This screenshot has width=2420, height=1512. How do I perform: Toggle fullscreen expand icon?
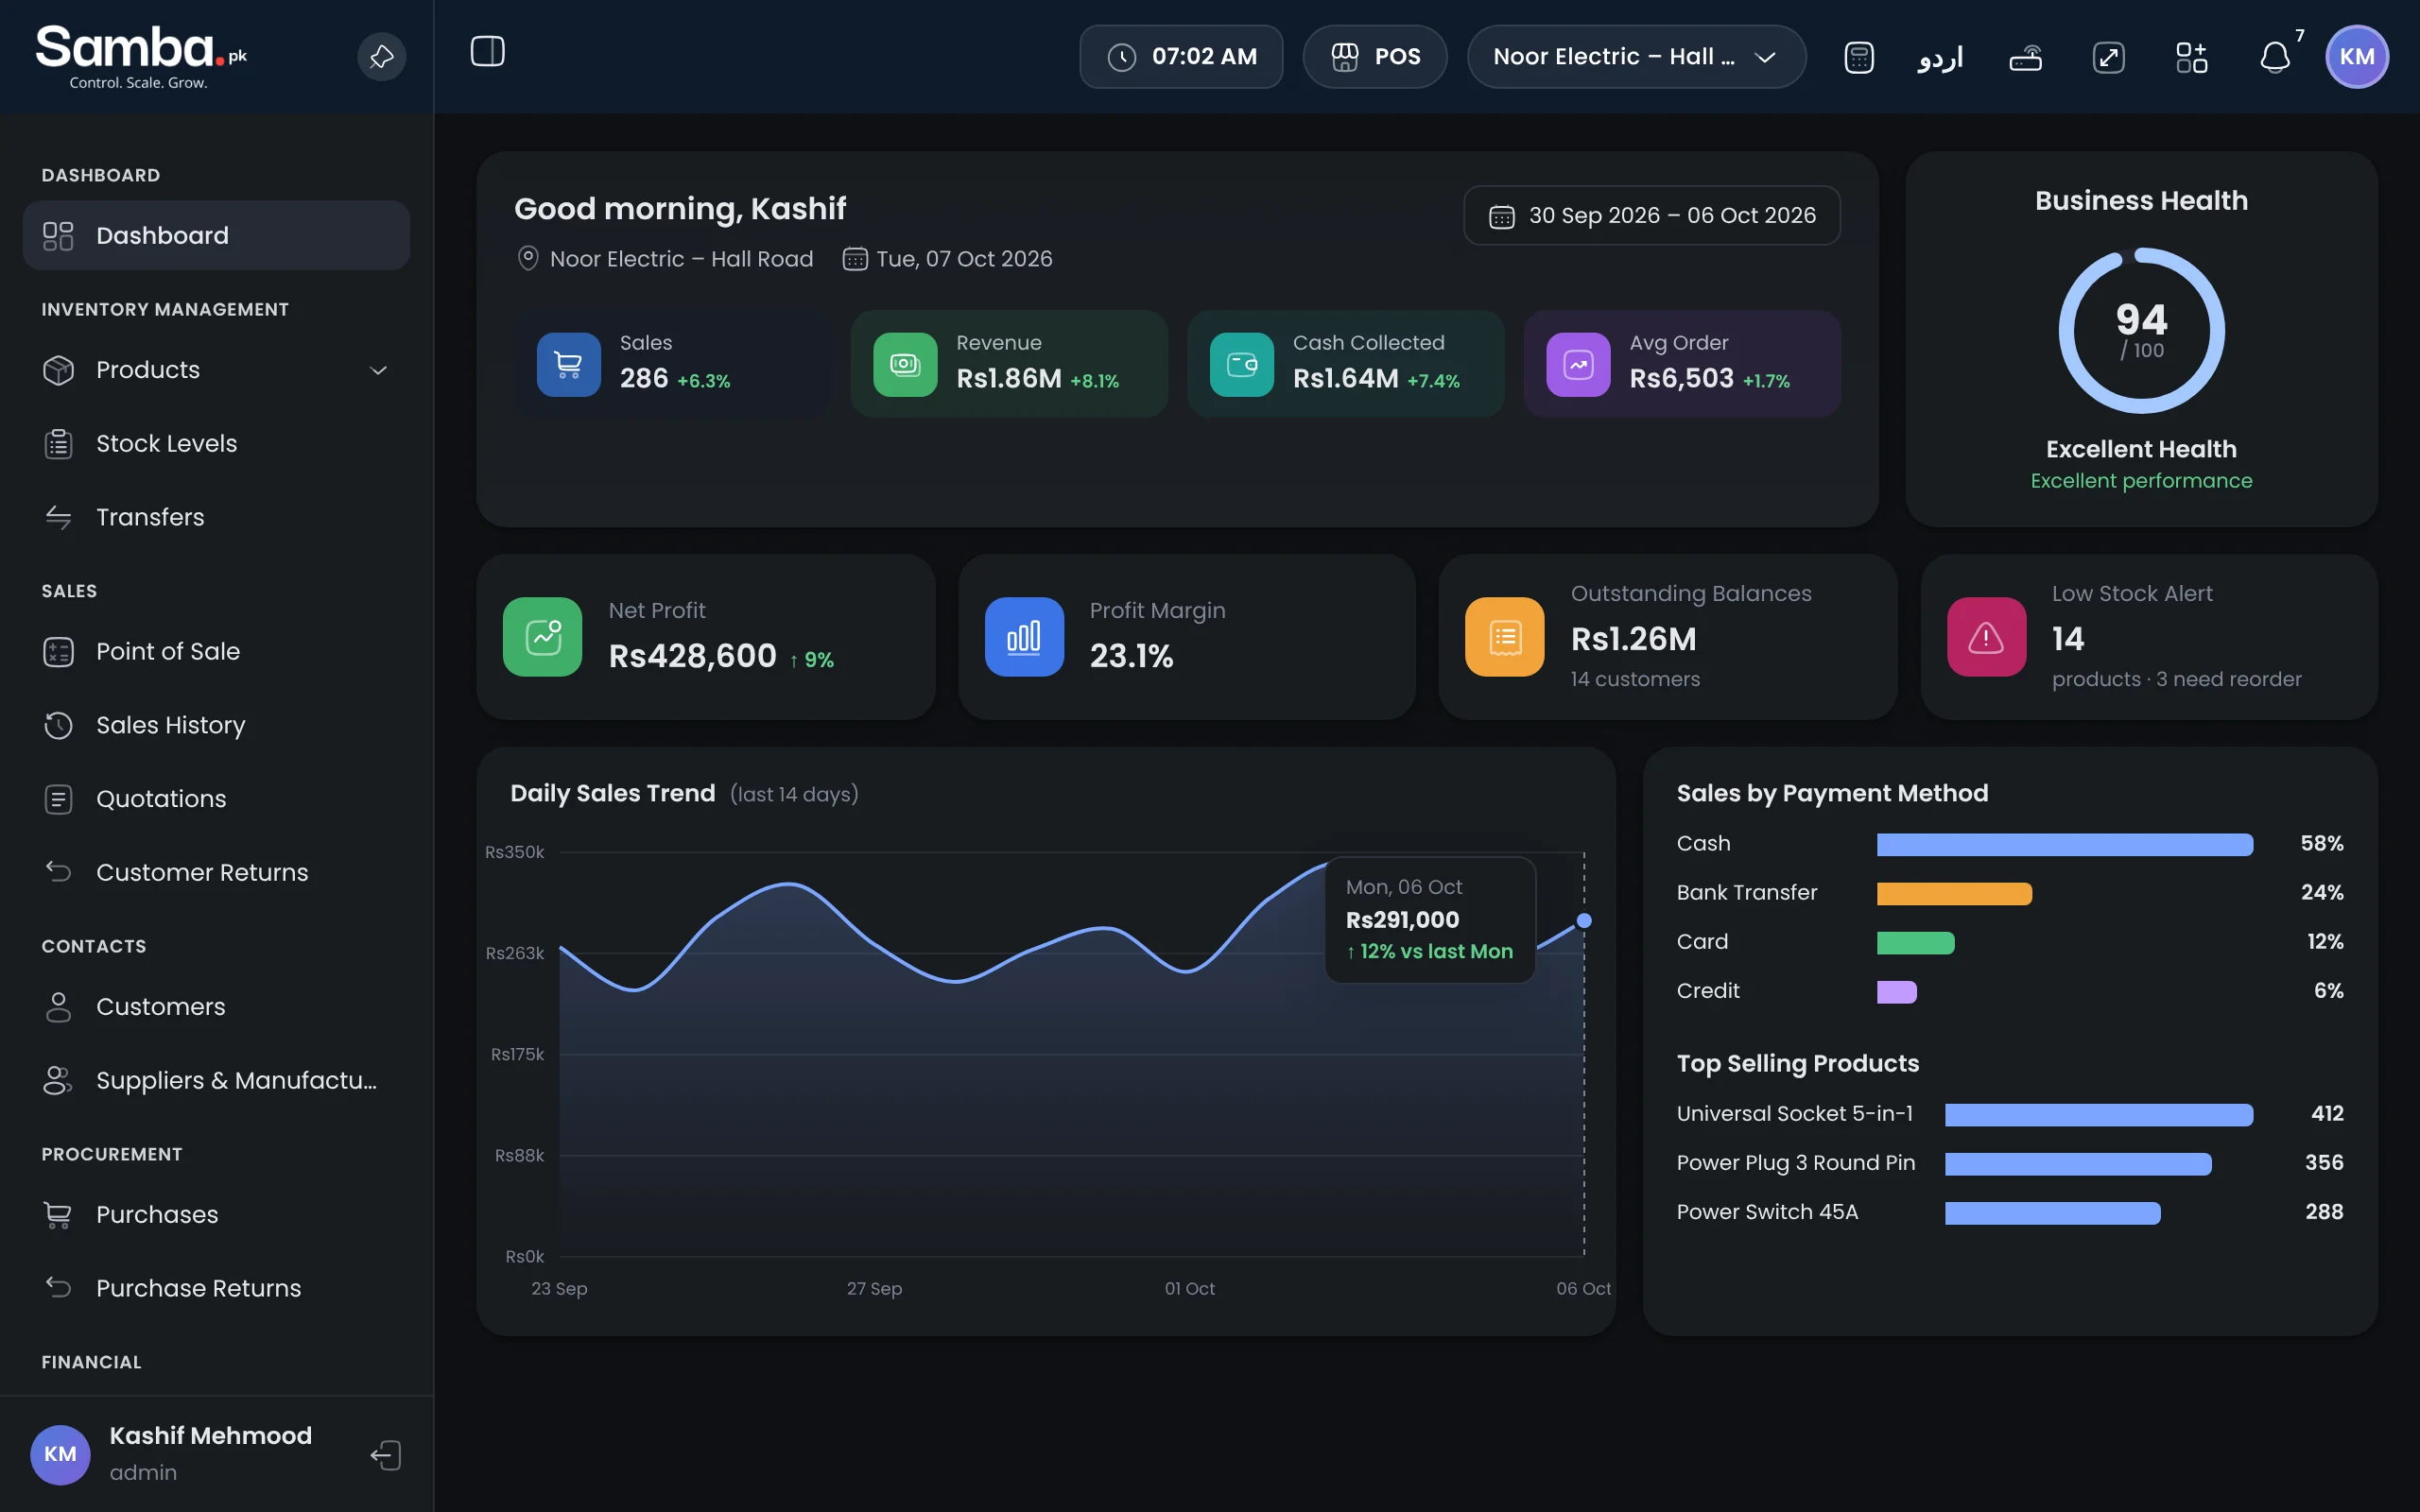[2108, 57]
